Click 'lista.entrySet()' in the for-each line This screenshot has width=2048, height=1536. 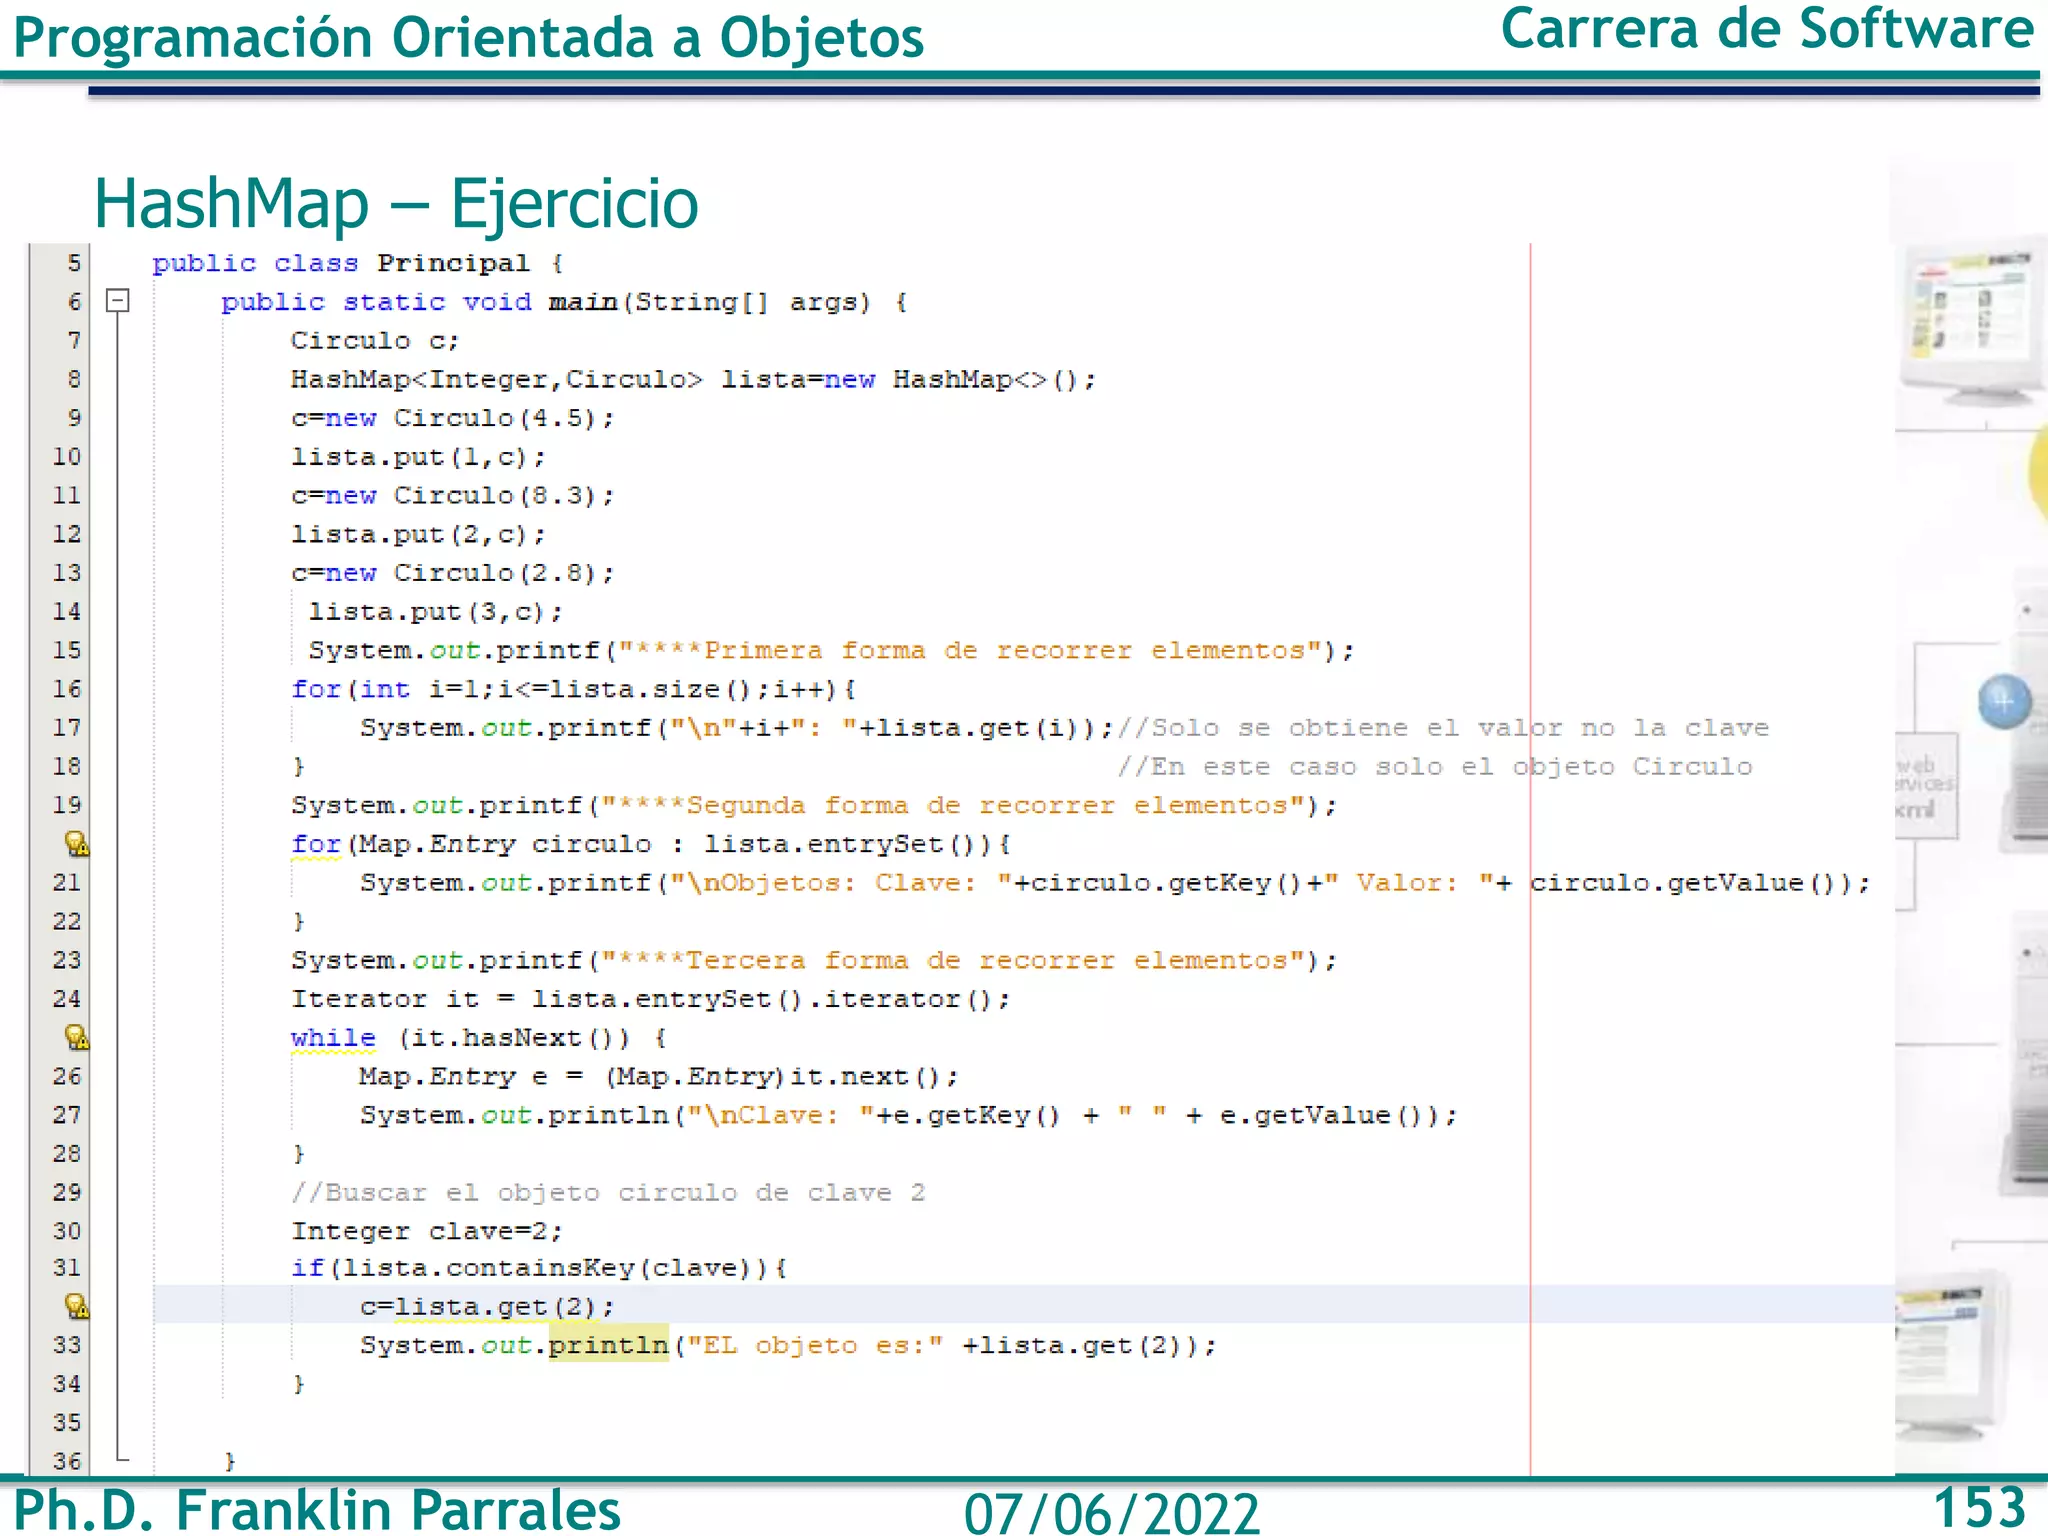click(x=840, y=845)
